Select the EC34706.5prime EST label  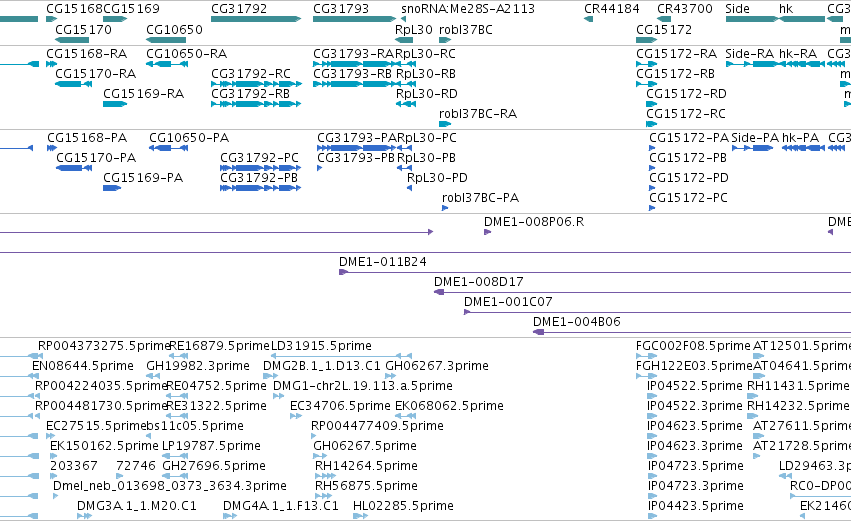coord(340,406)
